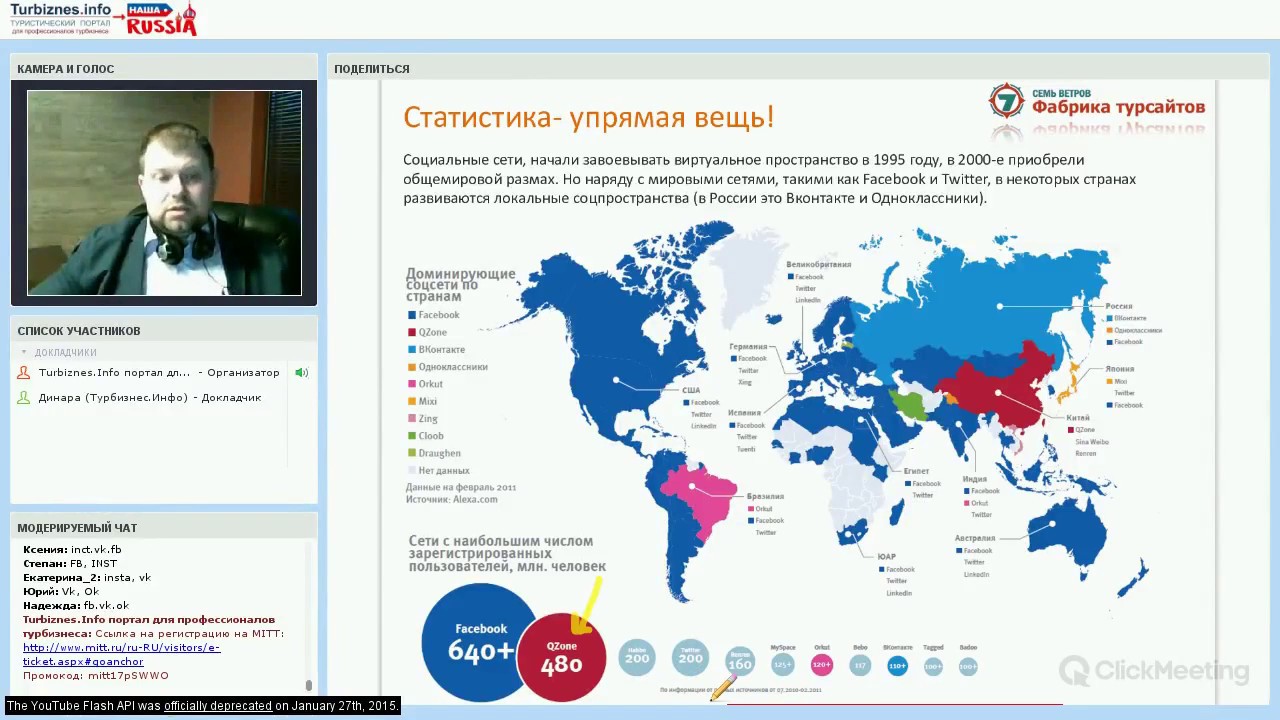Screen dimensions: 1280x720
Task: Open the 'officially deprecated' link
Action: coord(218,706)
